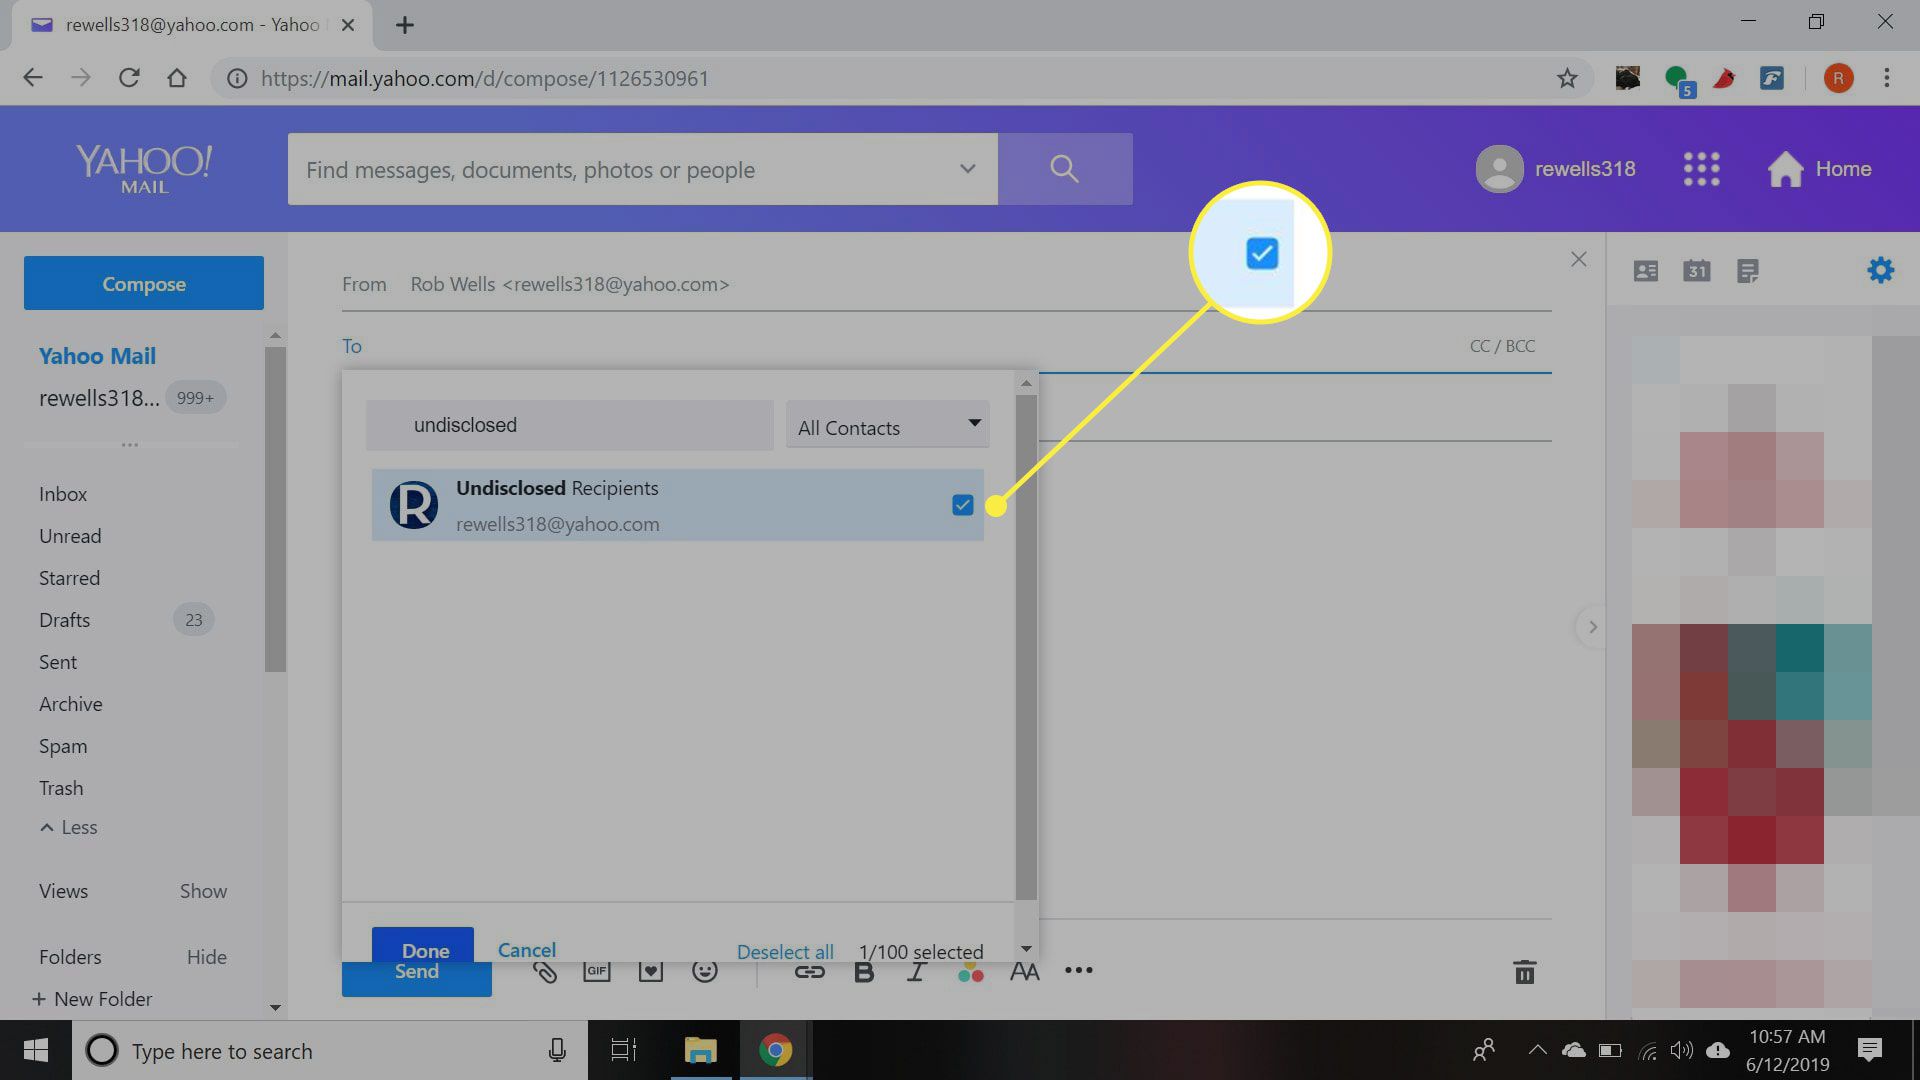1920x1080 pixels.
Task: Open the Starred folder
Action: (x=69, y=578)
